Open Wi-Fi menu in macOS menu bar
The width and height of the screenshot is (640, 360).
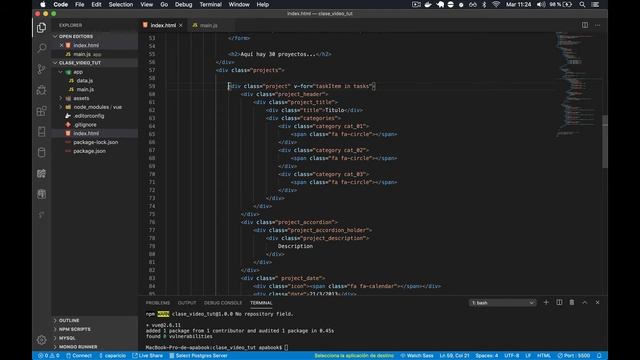[496, 4]
